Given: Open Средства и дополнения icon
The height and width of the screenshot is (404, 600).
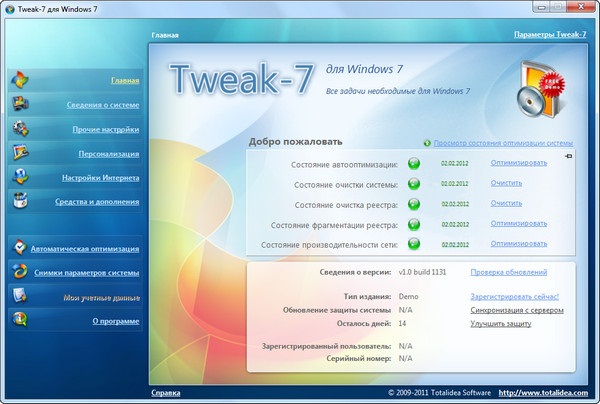Looking at the screenshot, I should click(21, 201).
